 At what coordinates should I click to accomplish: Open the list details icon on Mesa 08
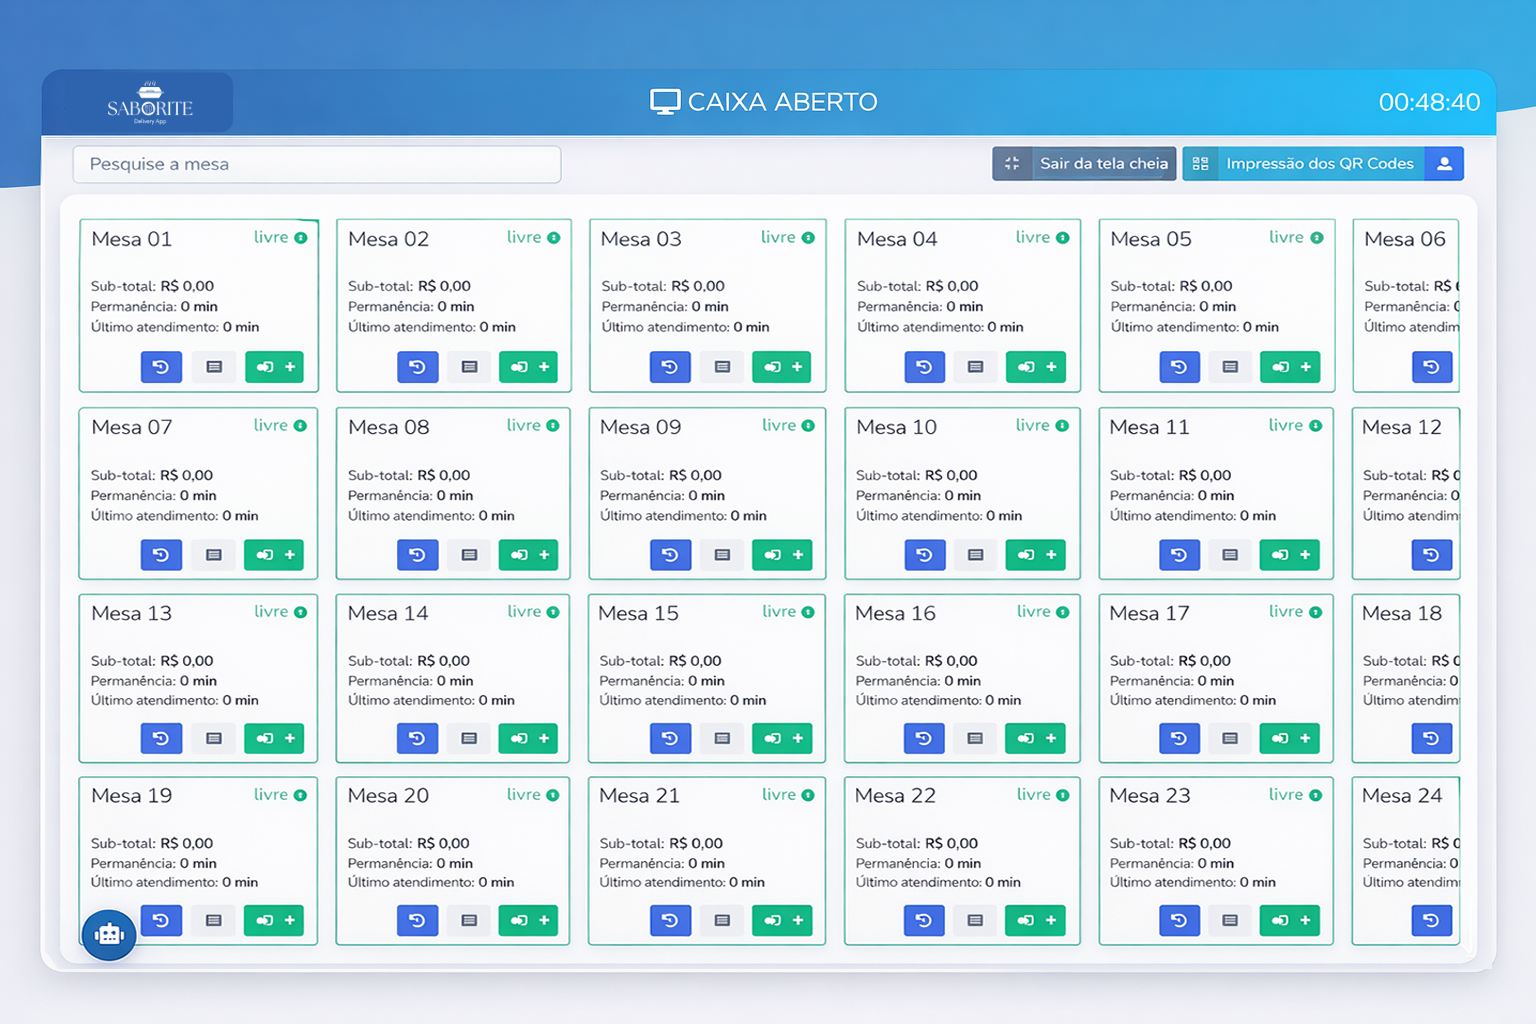[x=469, y=555]
